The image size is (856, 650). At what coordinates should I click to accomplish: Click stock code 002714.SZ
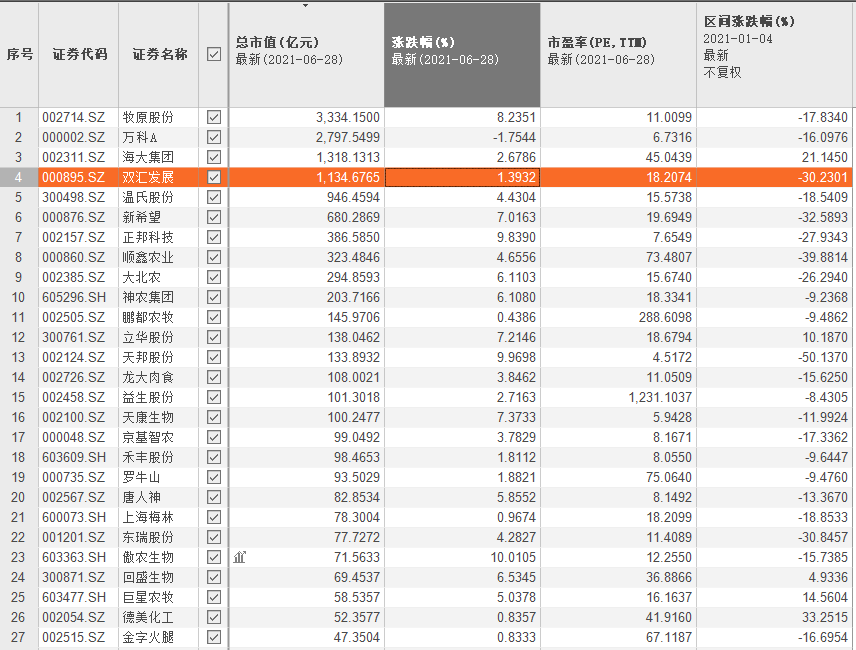coord(74,117)
